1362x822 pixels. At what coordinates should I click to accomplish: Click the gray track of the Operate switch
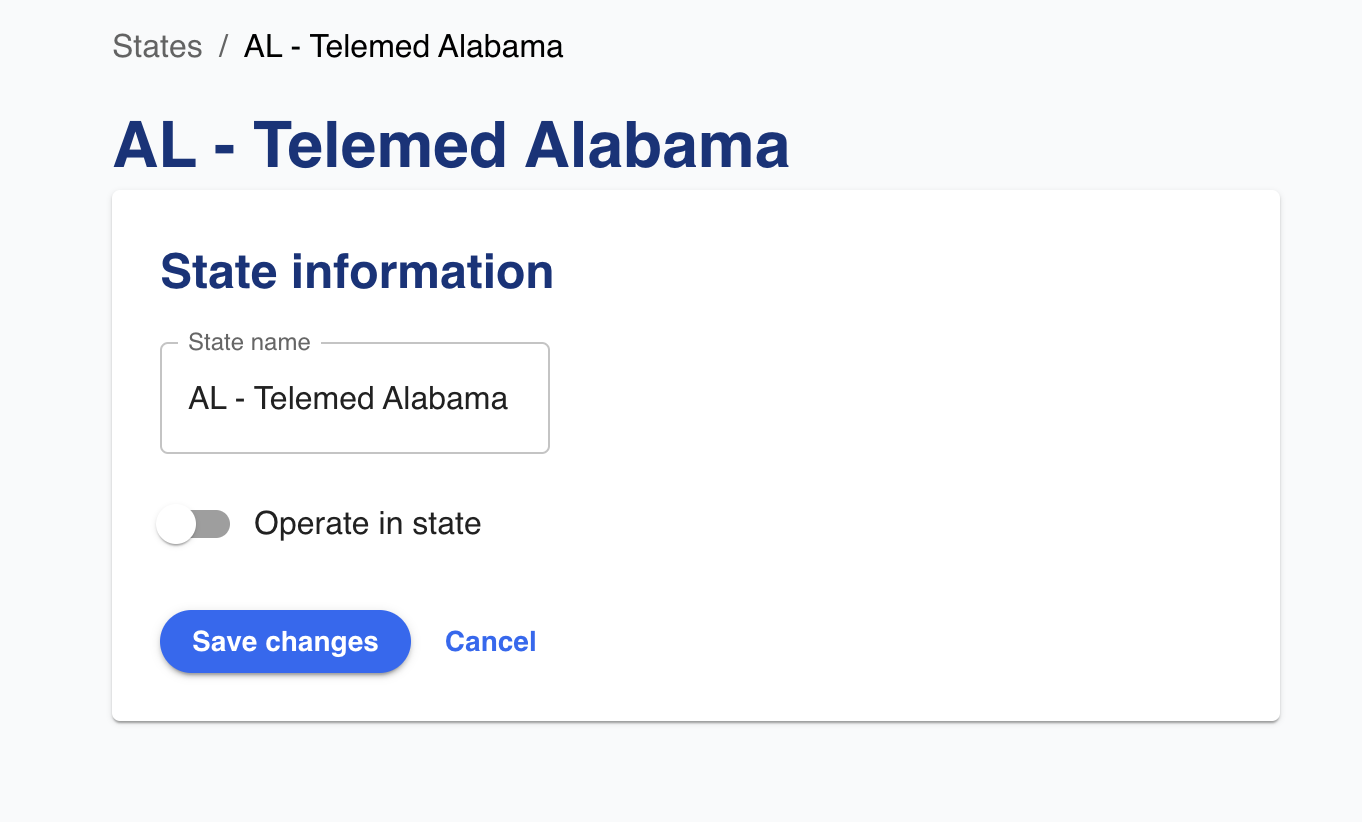214,524
